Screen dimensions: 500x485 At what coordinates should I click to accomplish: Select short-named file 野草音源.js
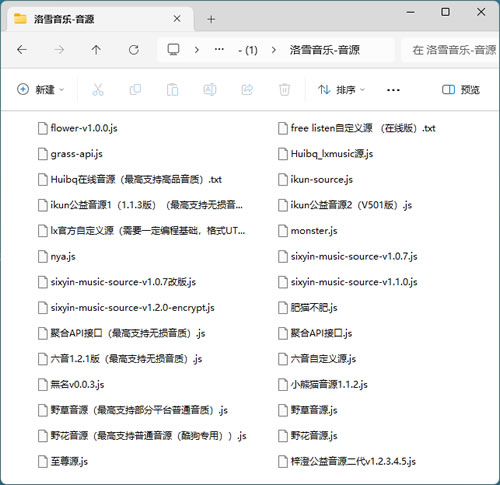tap(308, 410)
